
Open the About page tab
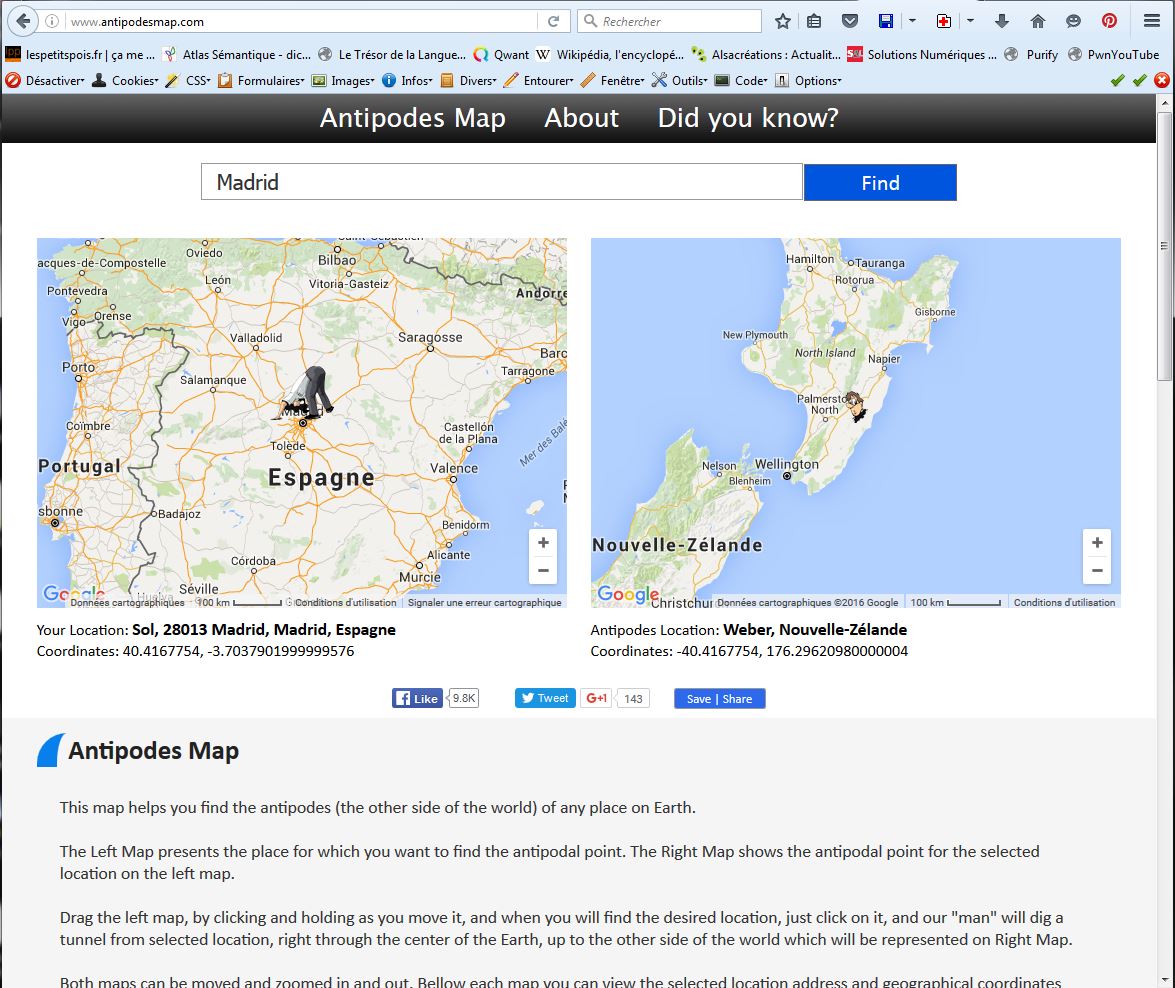[x=581, y=118]
